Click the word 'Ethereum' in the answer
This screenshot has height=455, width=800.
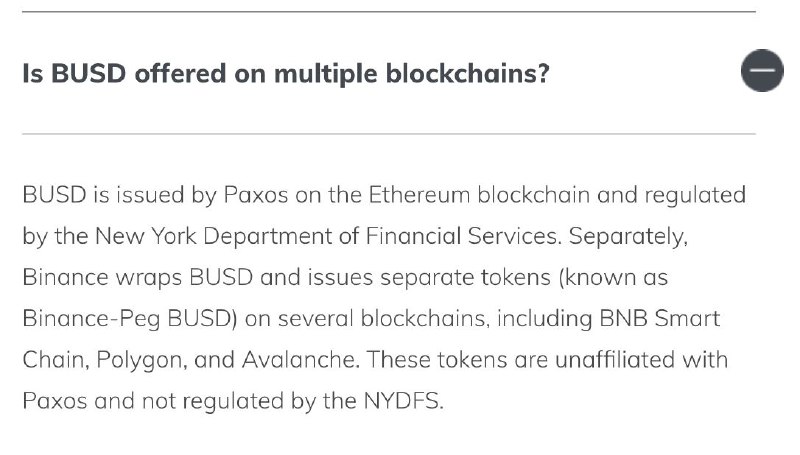pyautogui.click(x=419, y=195)
